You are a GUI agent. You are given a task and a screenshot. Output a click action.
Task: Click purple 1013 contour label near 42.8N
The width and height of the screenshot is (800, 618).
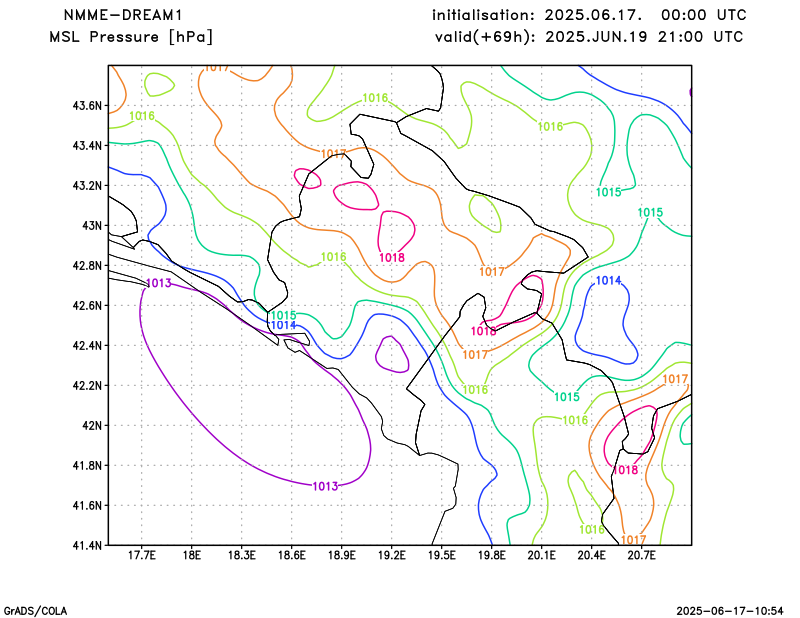(x=159, y=283)
